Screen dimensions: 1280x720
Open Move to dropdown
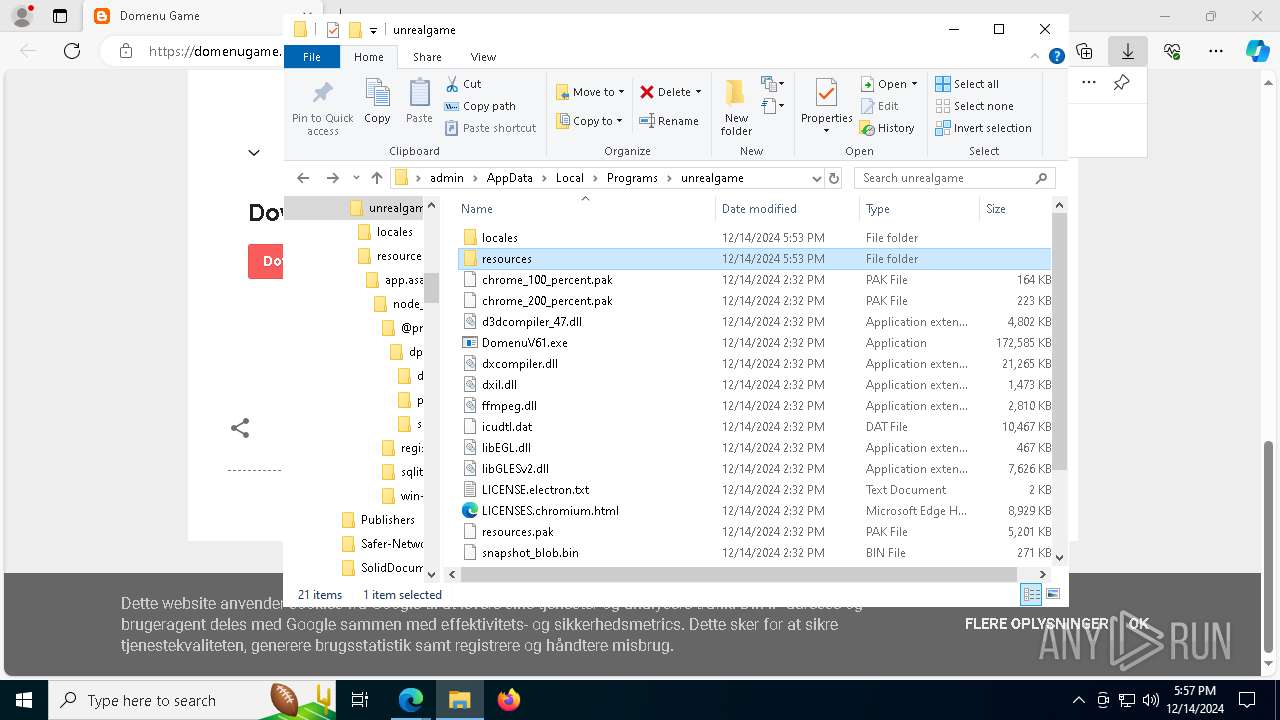590,92
